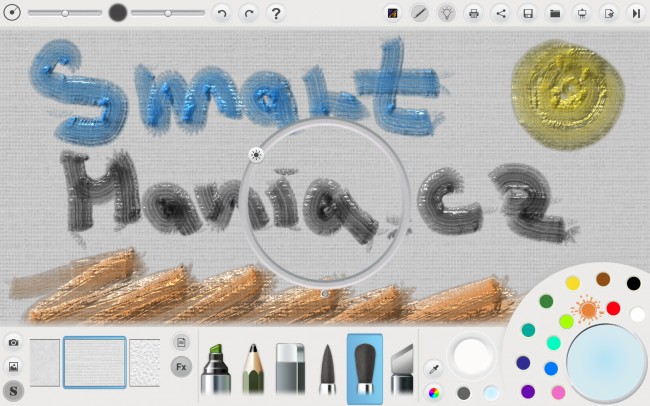The width and height of the screenshot is (650, 406).
Task: Click the redo arrow button
Action: (249, 14)
